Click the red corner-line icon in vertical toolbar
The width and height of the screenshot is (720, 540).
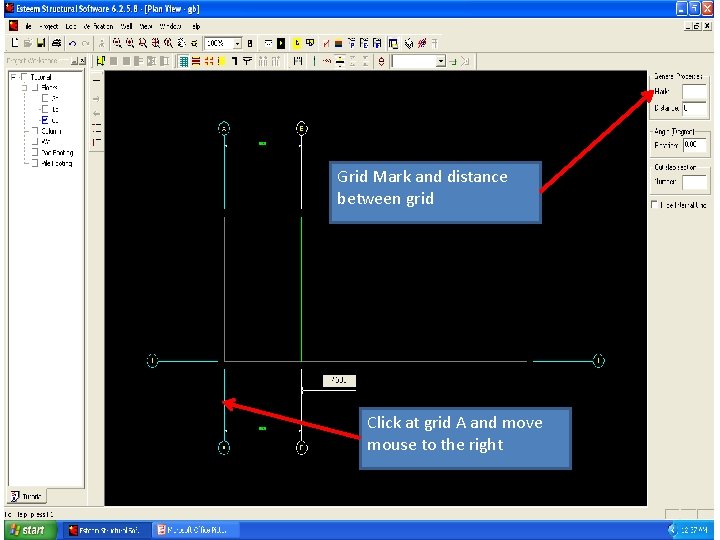click(96, 143)
